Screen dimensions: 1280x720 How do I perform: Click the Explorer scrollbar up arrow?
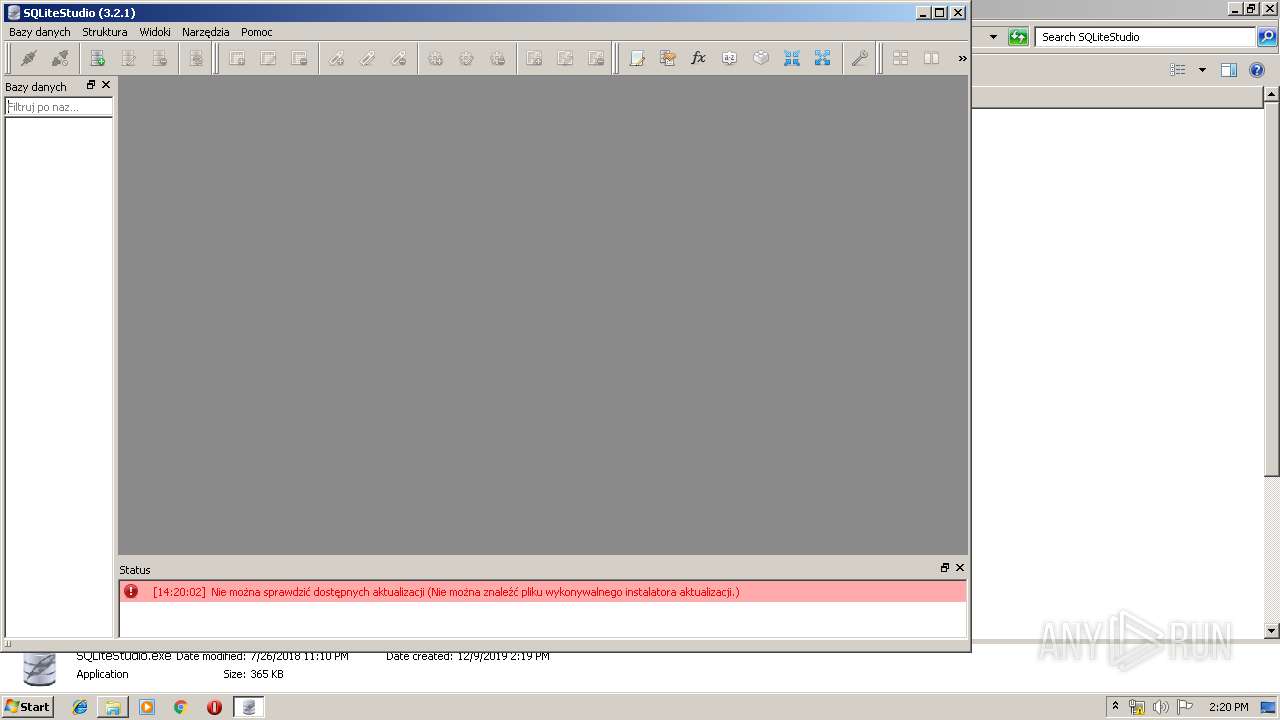point(1272,94)
